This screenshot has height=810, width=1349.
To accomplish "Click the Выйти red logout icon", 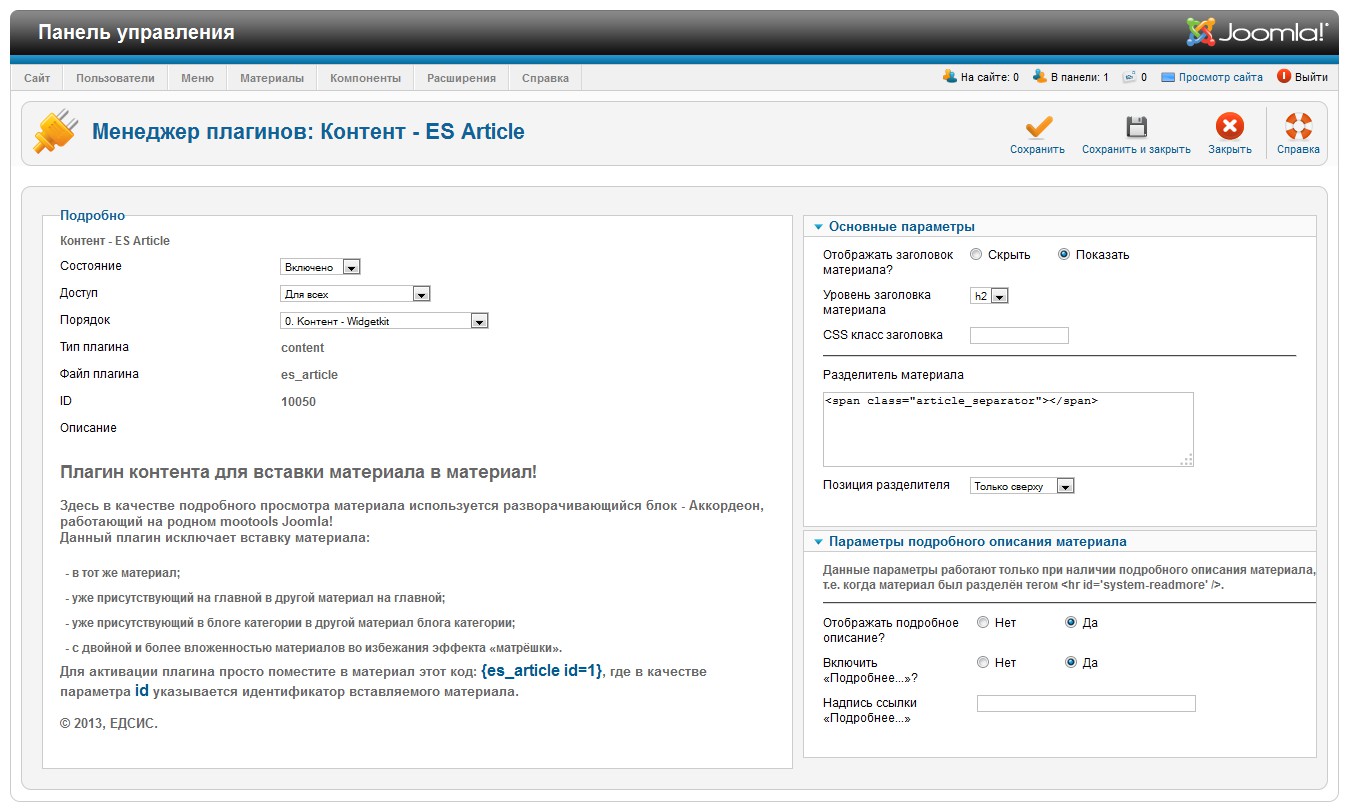I will pos(1284,76).
